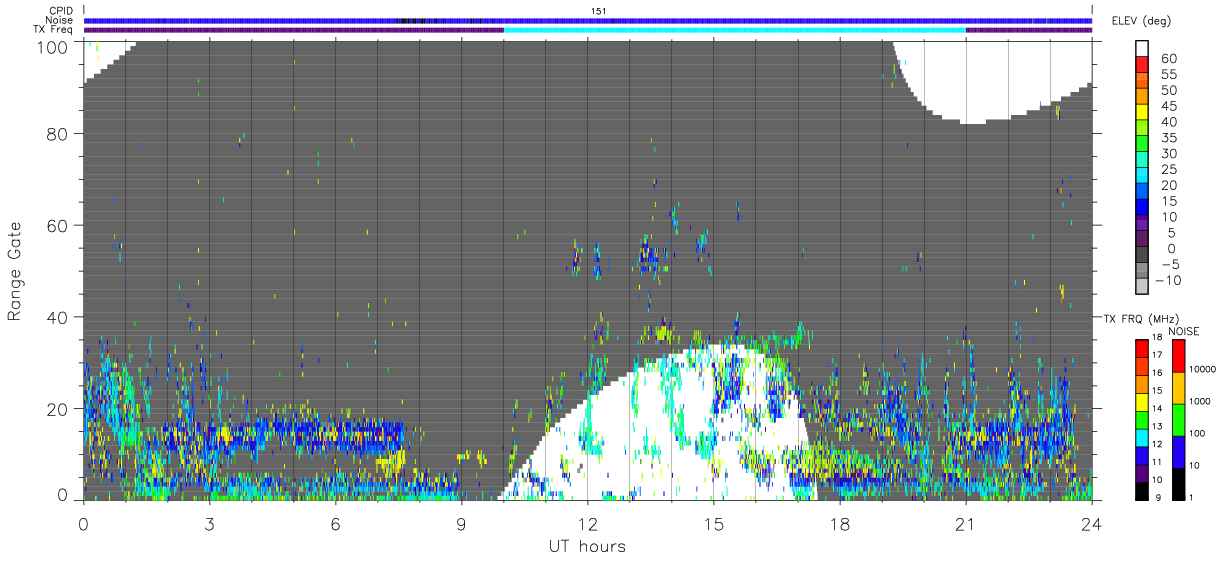The height and width of the screenshot is (567, 1228).
Task: Click the red TX FRQ swatch between 18 and 17
Action: 1142,348
